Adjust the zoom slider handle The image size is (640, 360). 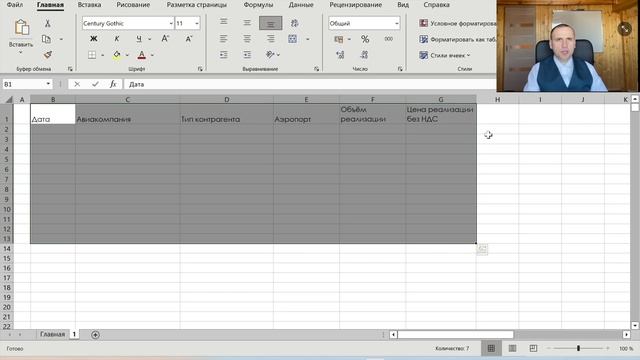[578, 348]
